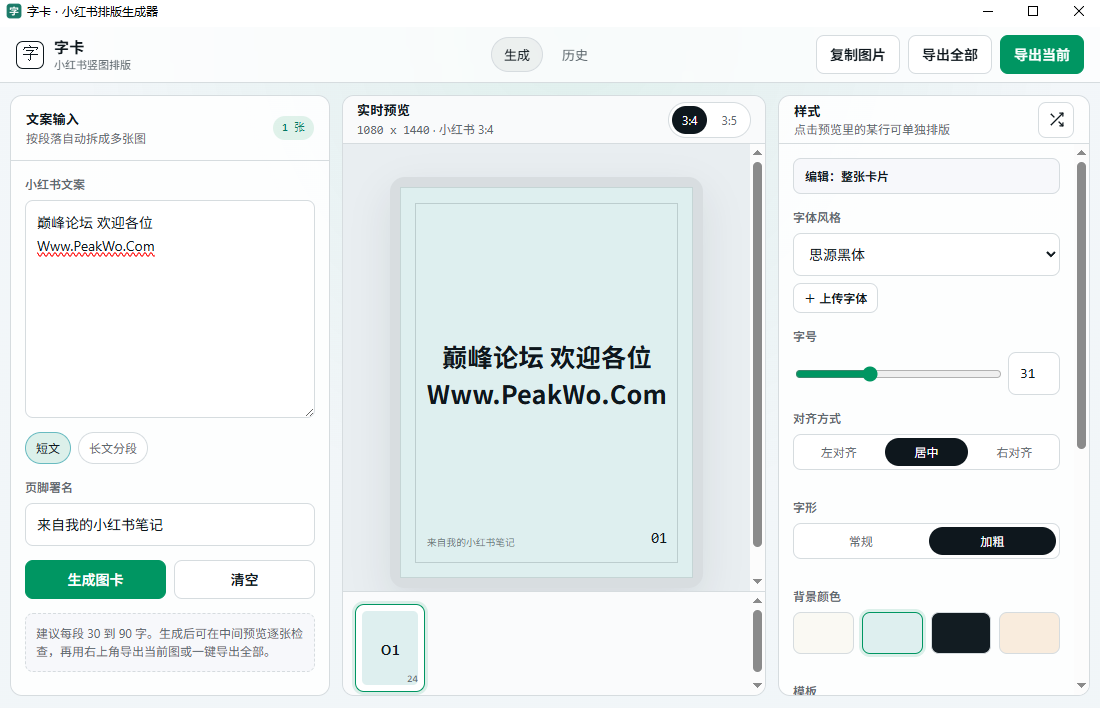Click the 复制图片 button
Image resolution: width=1100 pixels, height=709 pixels.
click(857, 55)
